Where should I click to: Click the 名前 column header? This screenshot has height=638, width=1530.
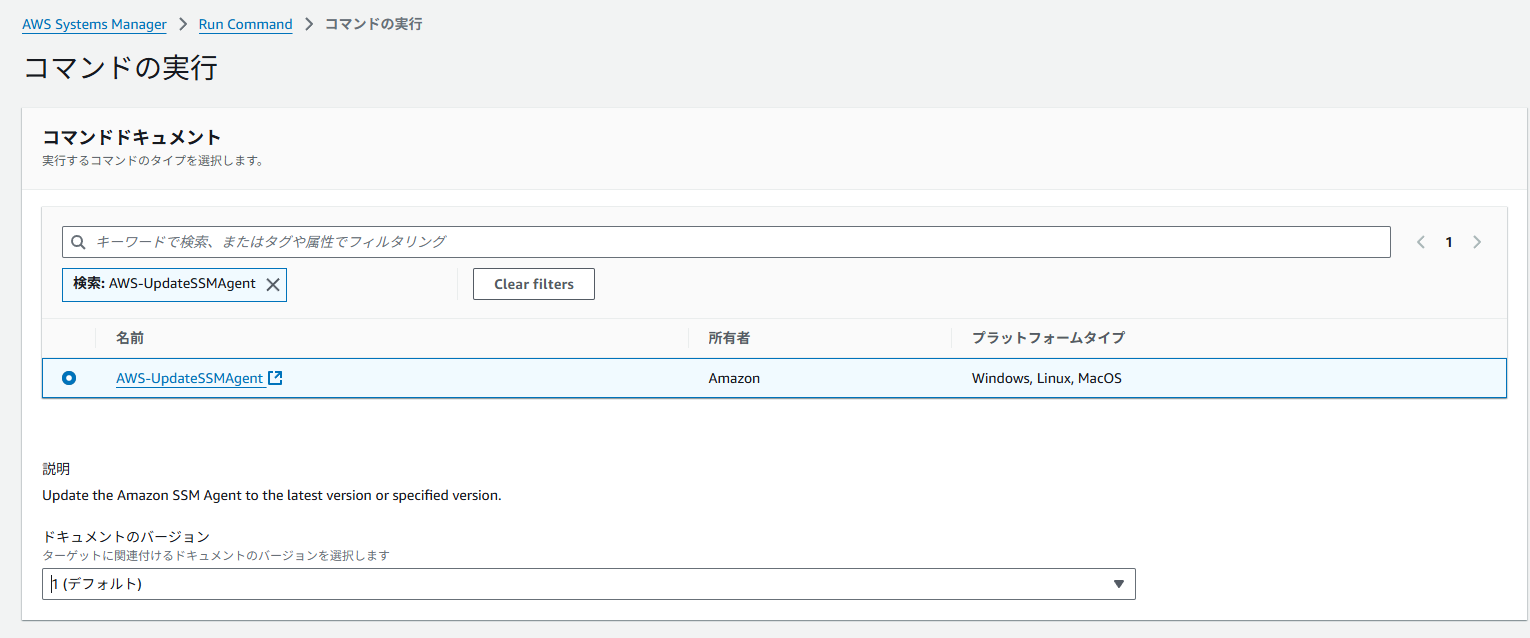[x=130, y=338]
